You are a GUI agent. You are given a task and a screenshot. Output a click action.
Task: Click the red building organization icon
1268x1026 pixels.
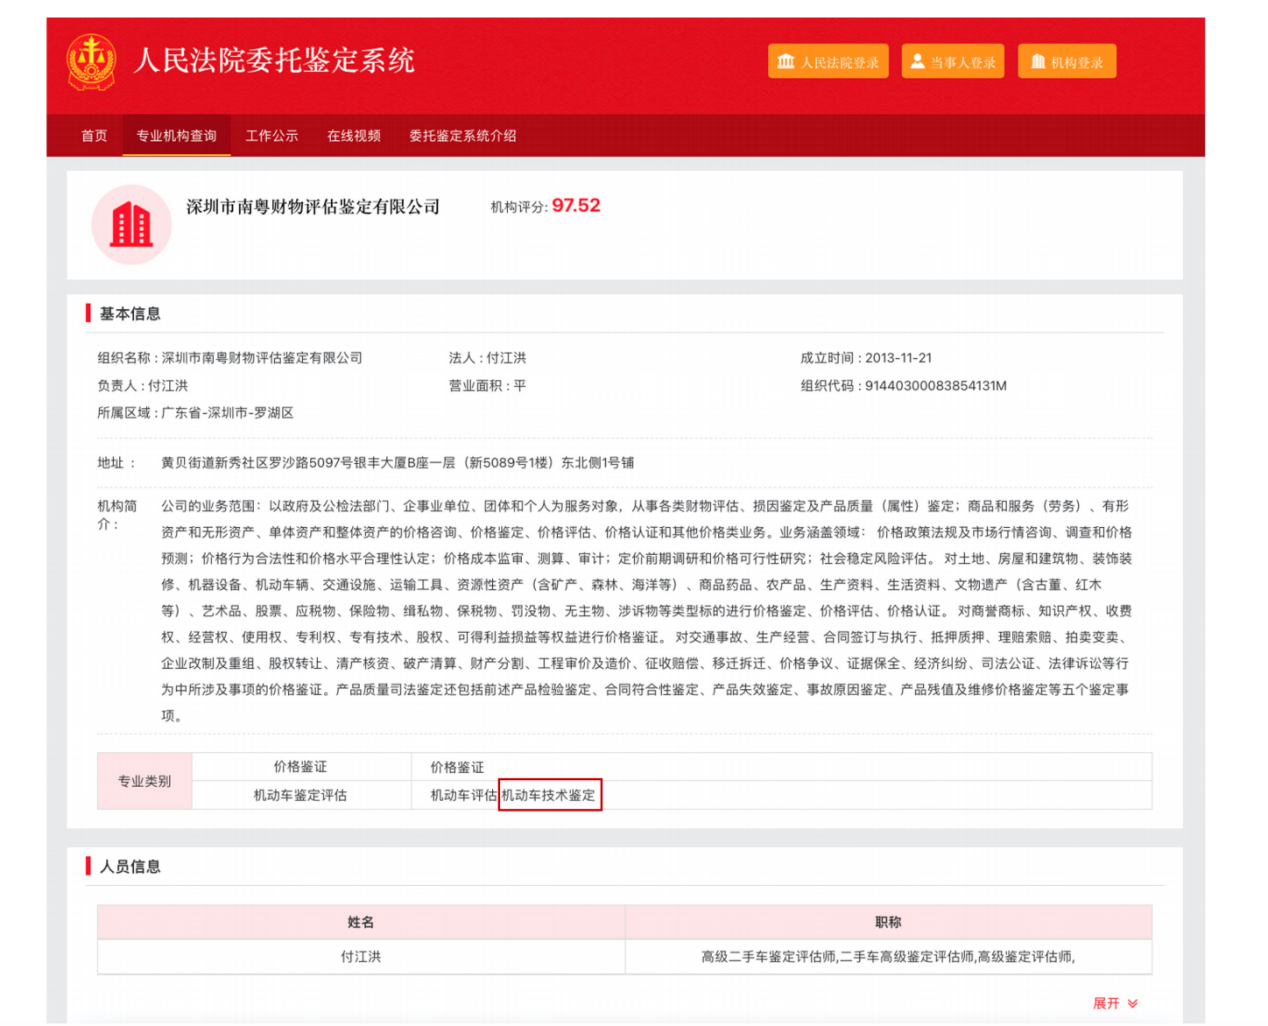coord(131,225)
